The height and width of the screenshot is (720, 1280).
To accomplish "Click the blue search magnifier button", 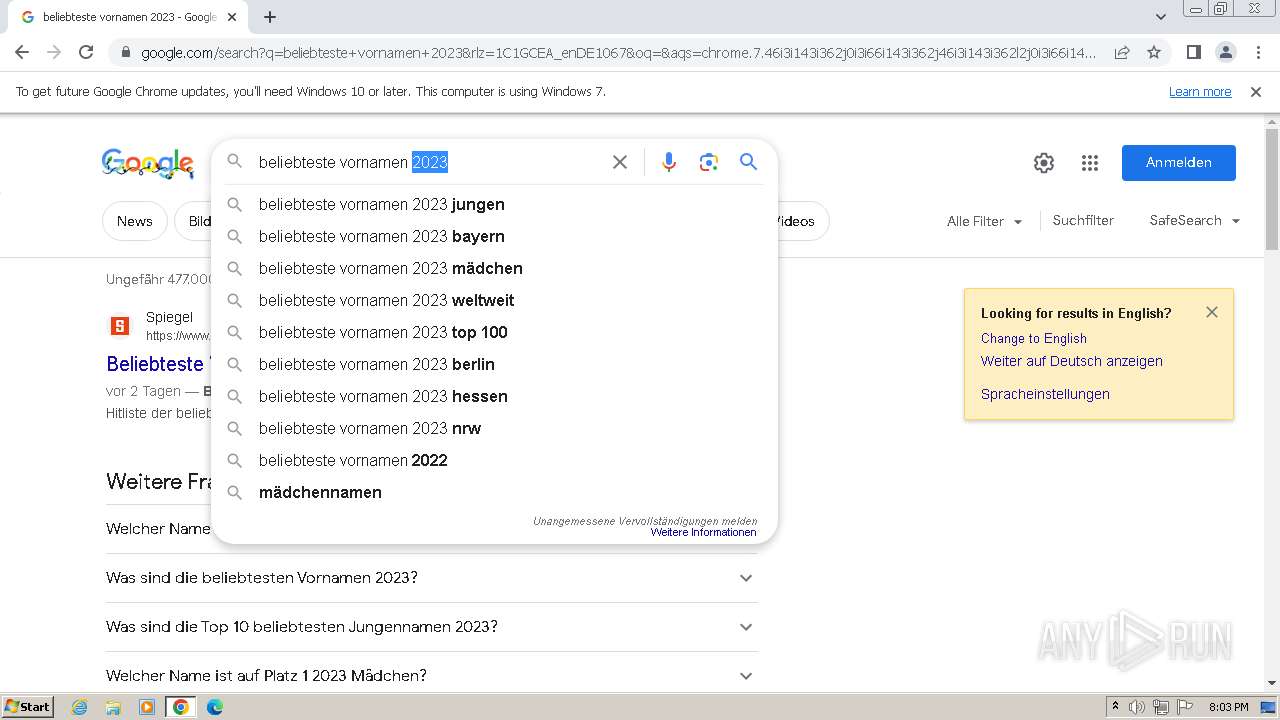I will click(749, 162).
